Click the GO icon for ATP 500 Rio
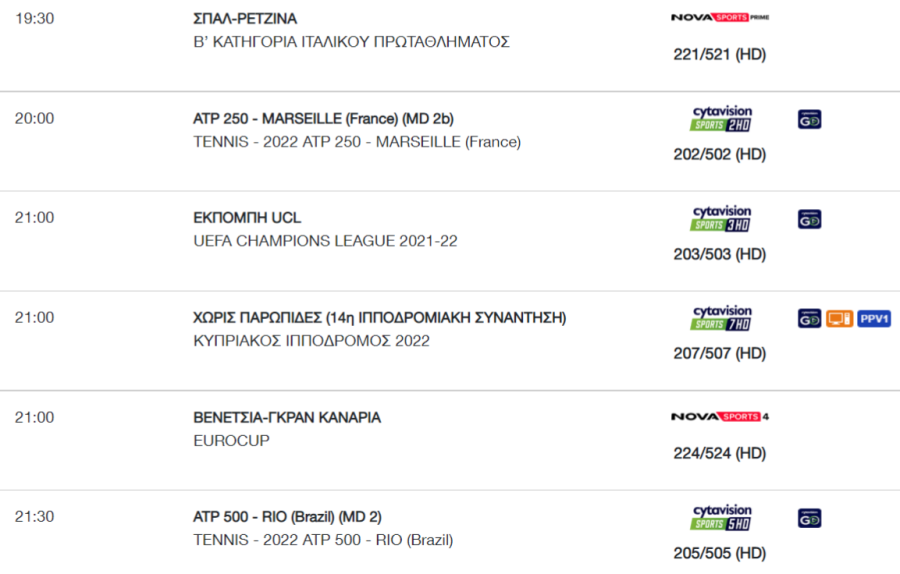The width and height of the screenshot is (900, 574). coord(809,518)
